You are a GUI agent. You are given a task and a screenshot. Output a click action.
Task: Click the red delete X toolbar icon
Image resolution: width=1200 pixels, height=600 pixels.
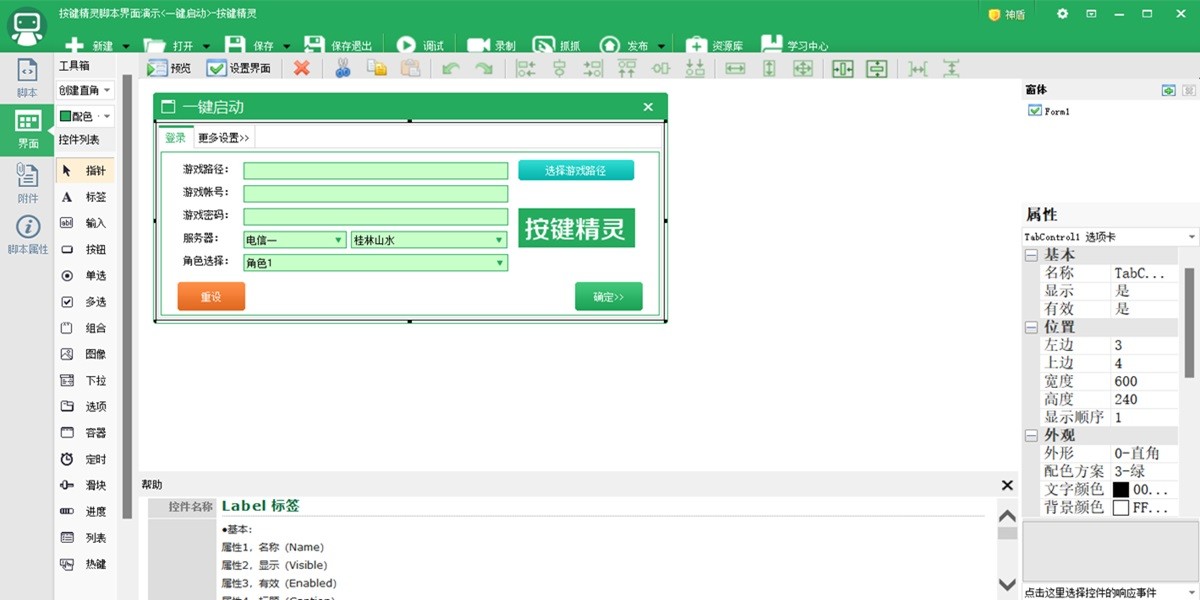301,68
